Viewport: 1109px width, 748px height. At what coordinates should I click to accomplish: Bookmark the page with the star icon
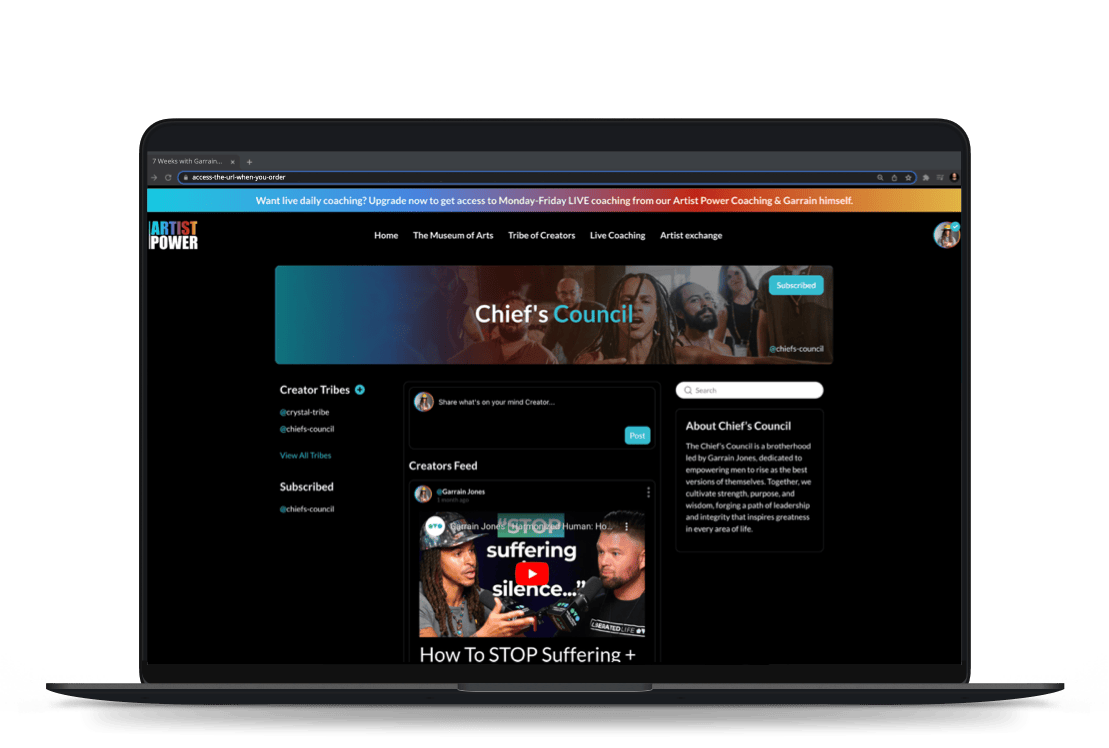pos(908,177)
